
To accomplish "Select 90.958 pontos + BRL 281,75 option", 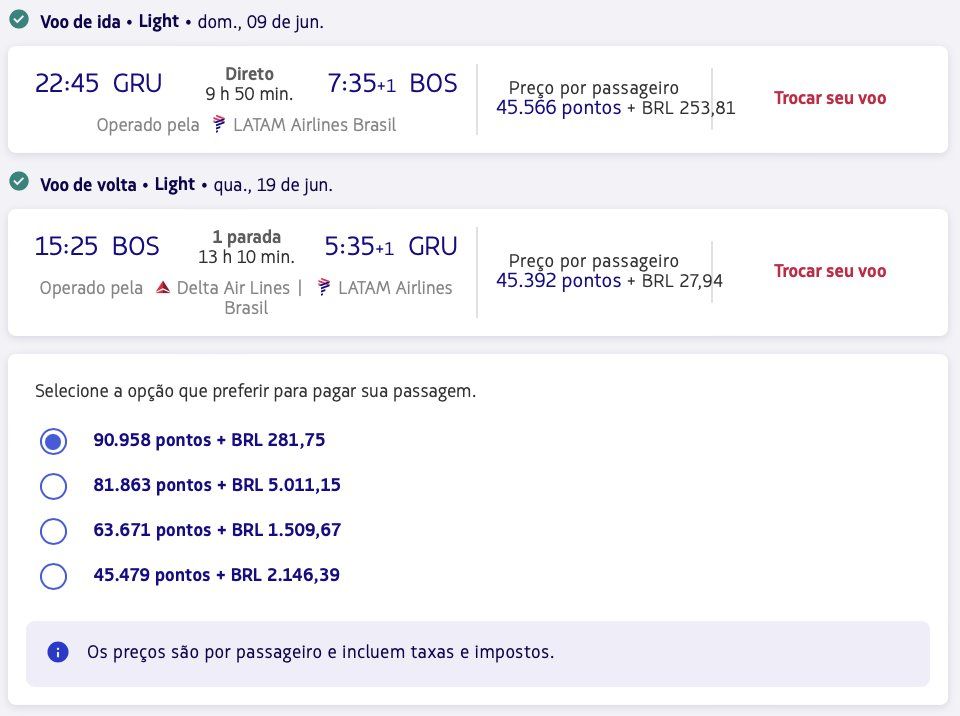I will click(53, 441).
